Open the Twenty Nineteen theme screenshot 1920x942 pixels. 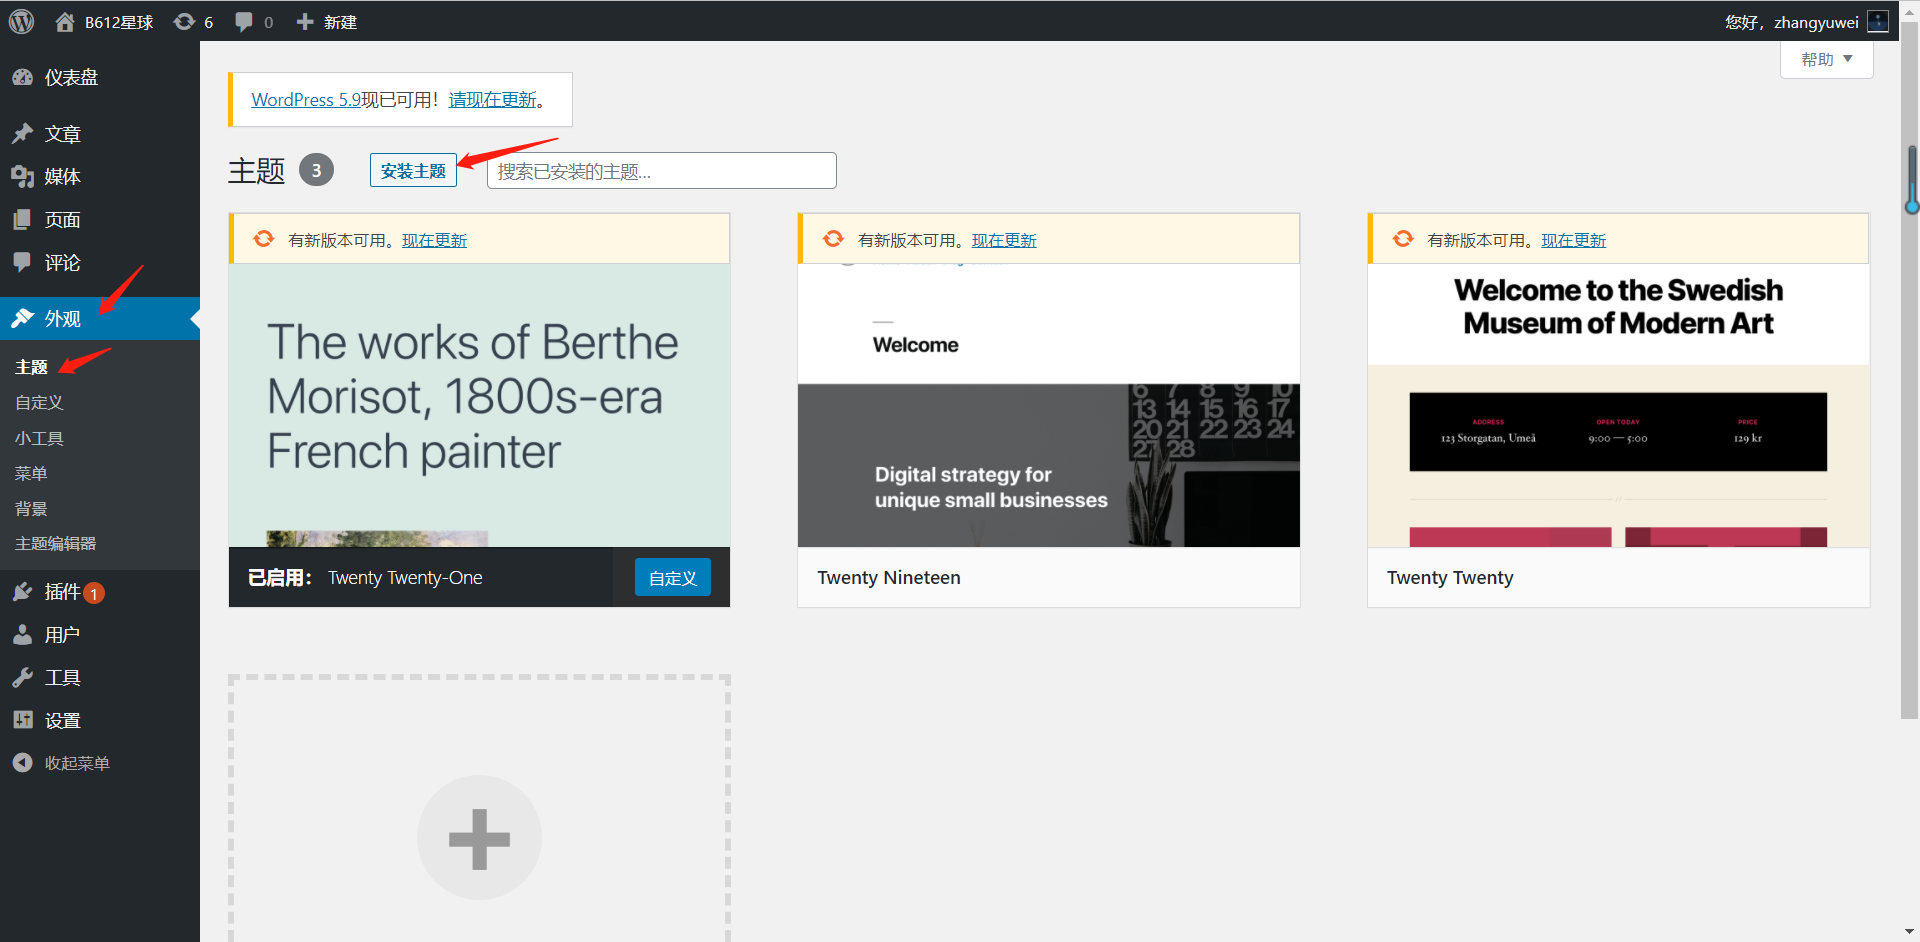1048,405
